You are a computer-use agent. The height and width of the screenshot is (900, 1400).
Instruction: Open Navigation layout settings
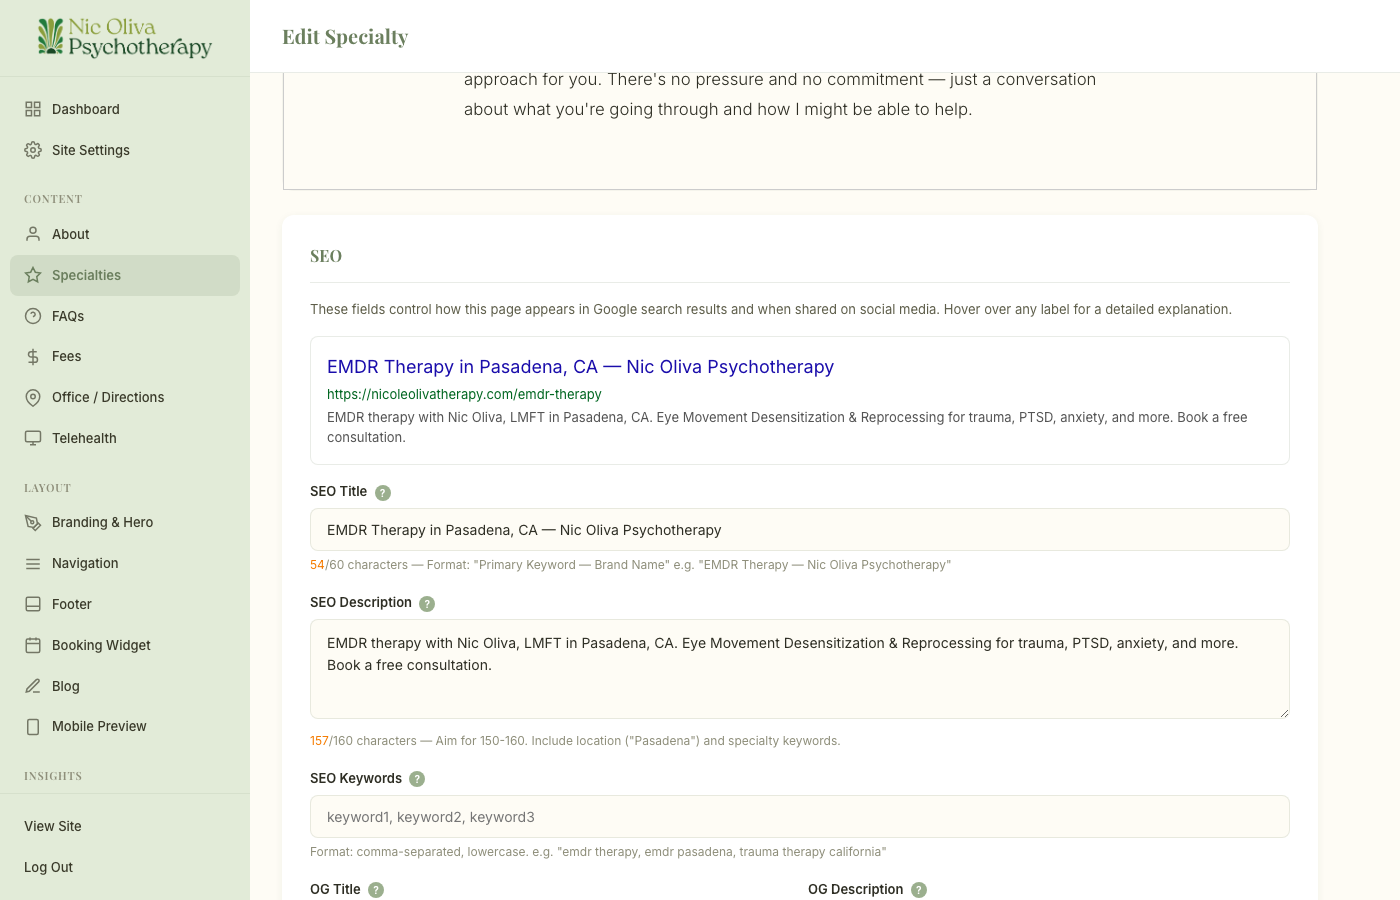tap(125, 563)
